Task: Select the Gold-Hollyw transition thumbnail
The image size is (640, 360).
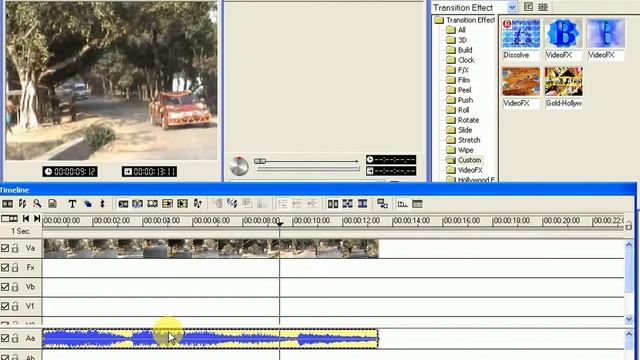Action: pyautogui.click(x=563, y=82)
